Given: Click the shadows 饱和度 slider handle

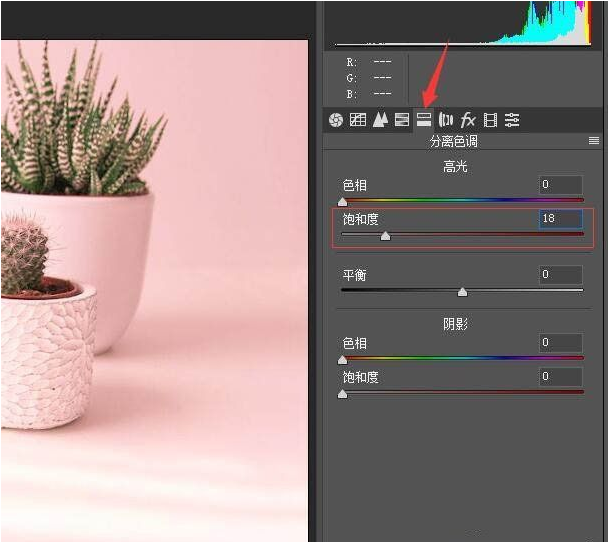Looking at the screenshot, I should (x=343, y=394).
